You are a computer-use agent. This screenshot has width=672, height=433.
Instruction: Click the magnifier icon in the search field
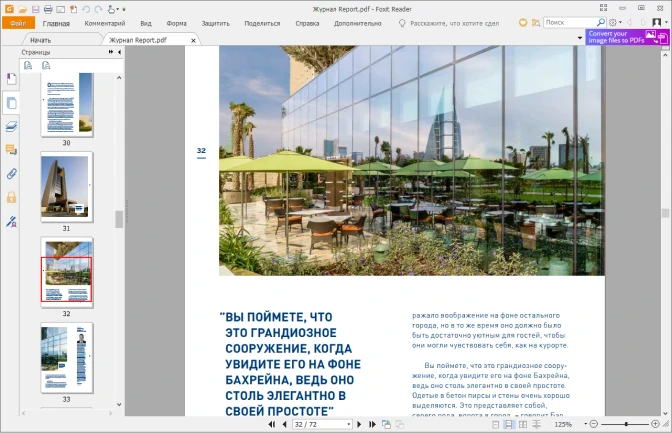(600, 22)
